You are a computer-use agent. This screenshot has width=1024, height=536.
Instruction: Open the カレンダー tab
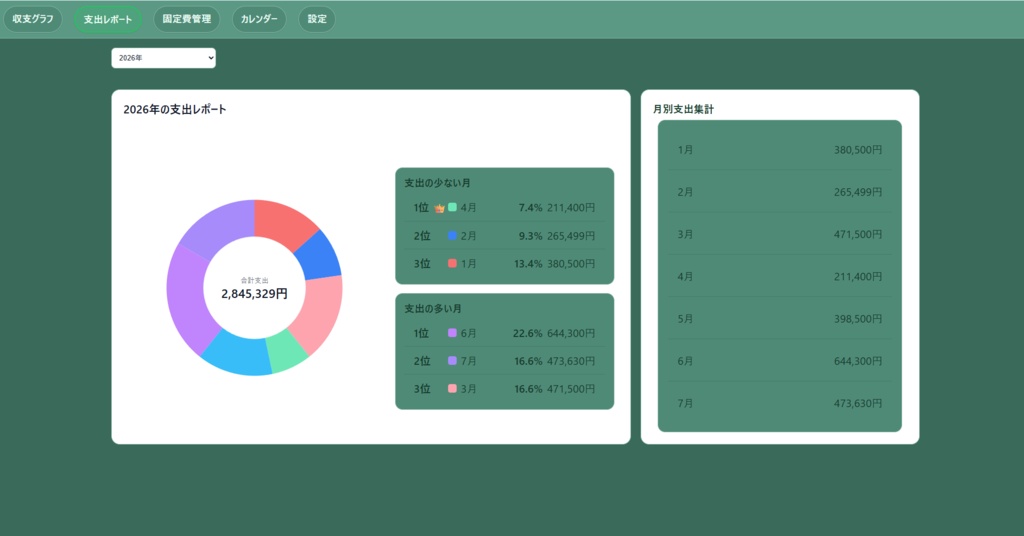[259, 19]
